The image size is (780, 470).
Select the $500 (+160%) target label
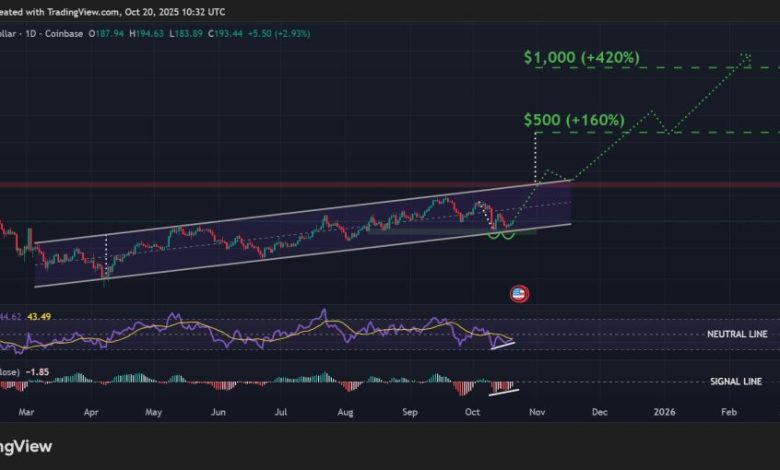click(574, 120)
